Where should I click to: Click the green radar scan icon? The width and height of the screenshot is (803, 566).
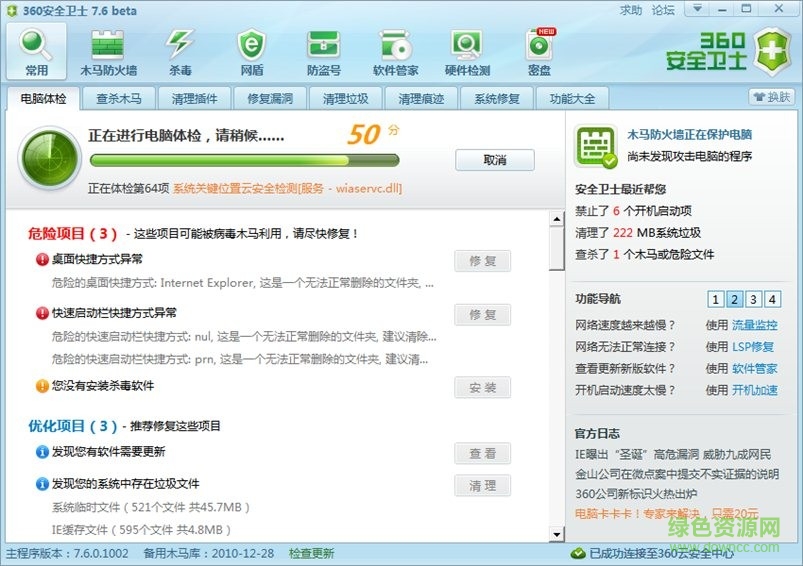(x=50, y=158)
